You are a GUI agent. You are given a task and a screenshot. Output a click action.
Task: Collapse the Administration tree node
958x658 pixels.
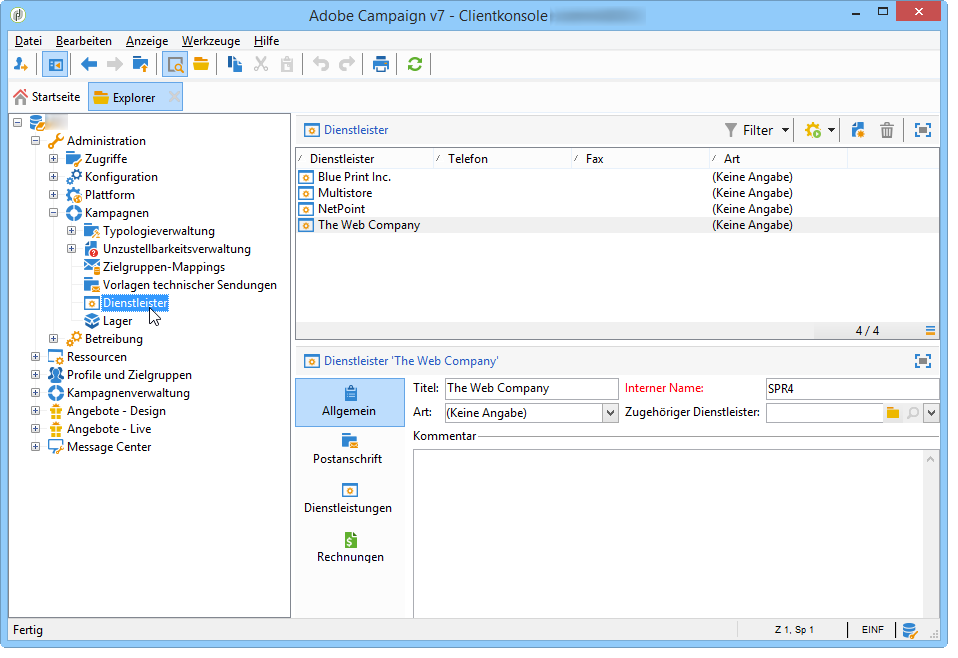tap(35, 141)
